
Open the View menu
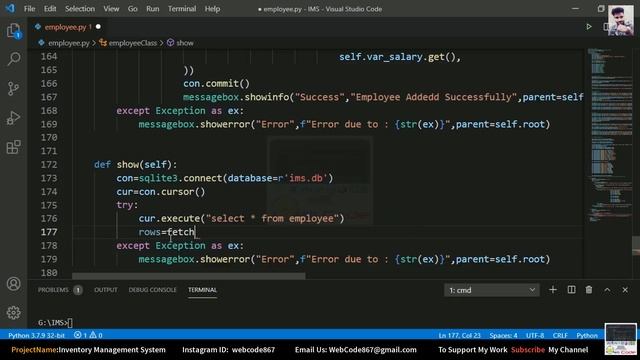pos(111,9)
